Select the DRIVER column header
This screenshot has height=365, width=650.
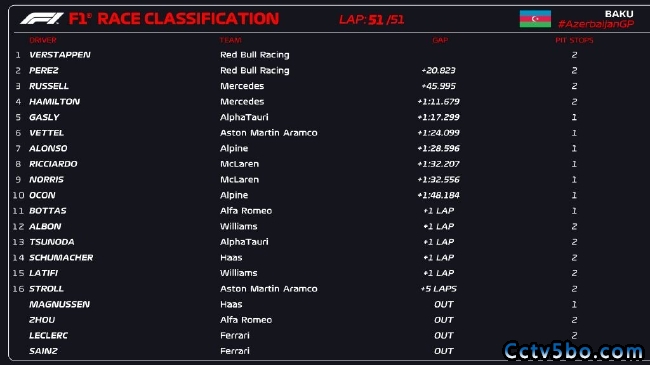tap(43, 40)
